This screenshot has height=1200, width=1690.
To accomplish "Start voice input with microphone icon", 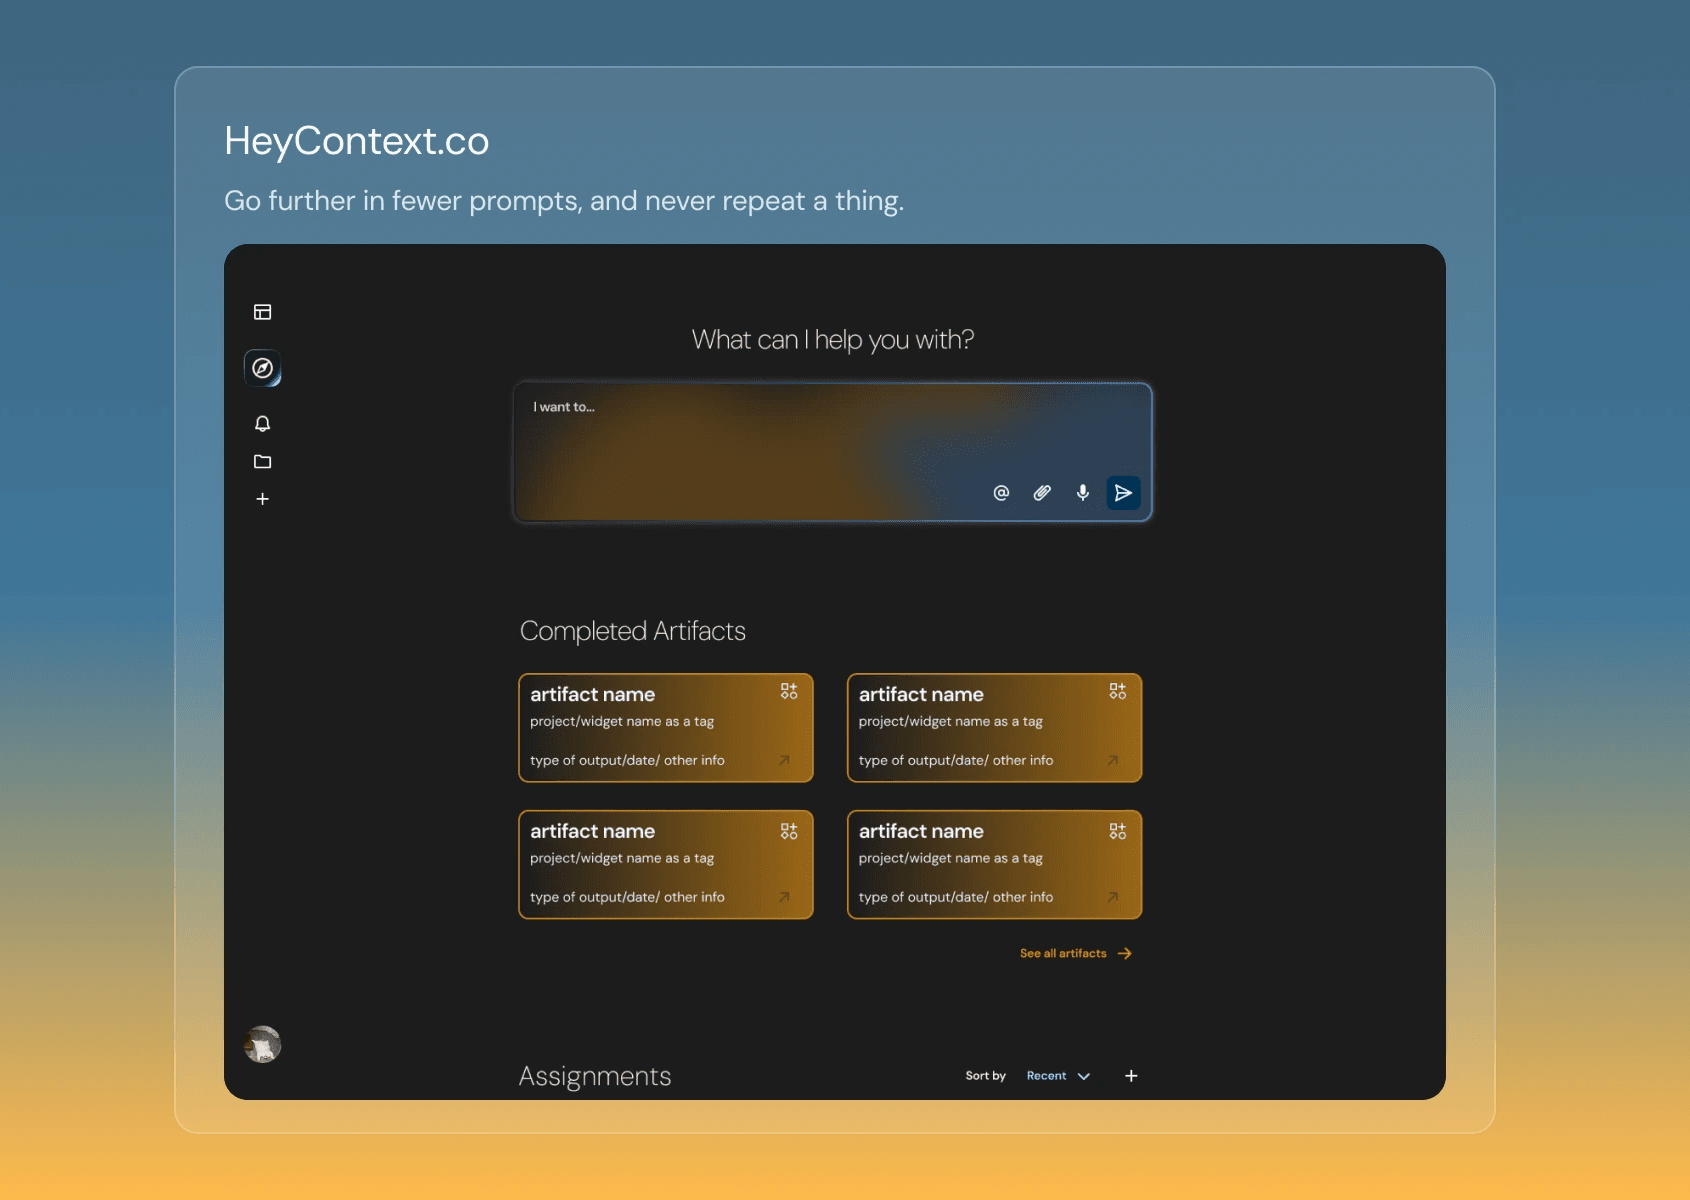I will tap(1082, 493).
